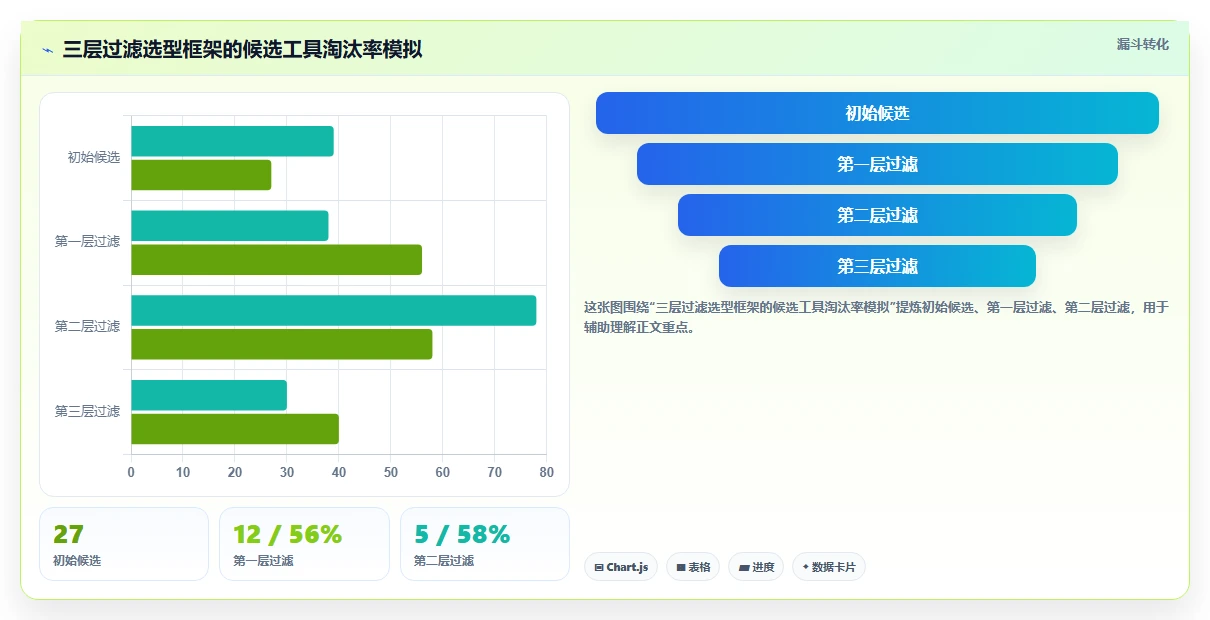Image resolution: width=1210 pixels, height=620 pixels.
Task: Click the green bar for 初始候选
Action: point(201,175)
